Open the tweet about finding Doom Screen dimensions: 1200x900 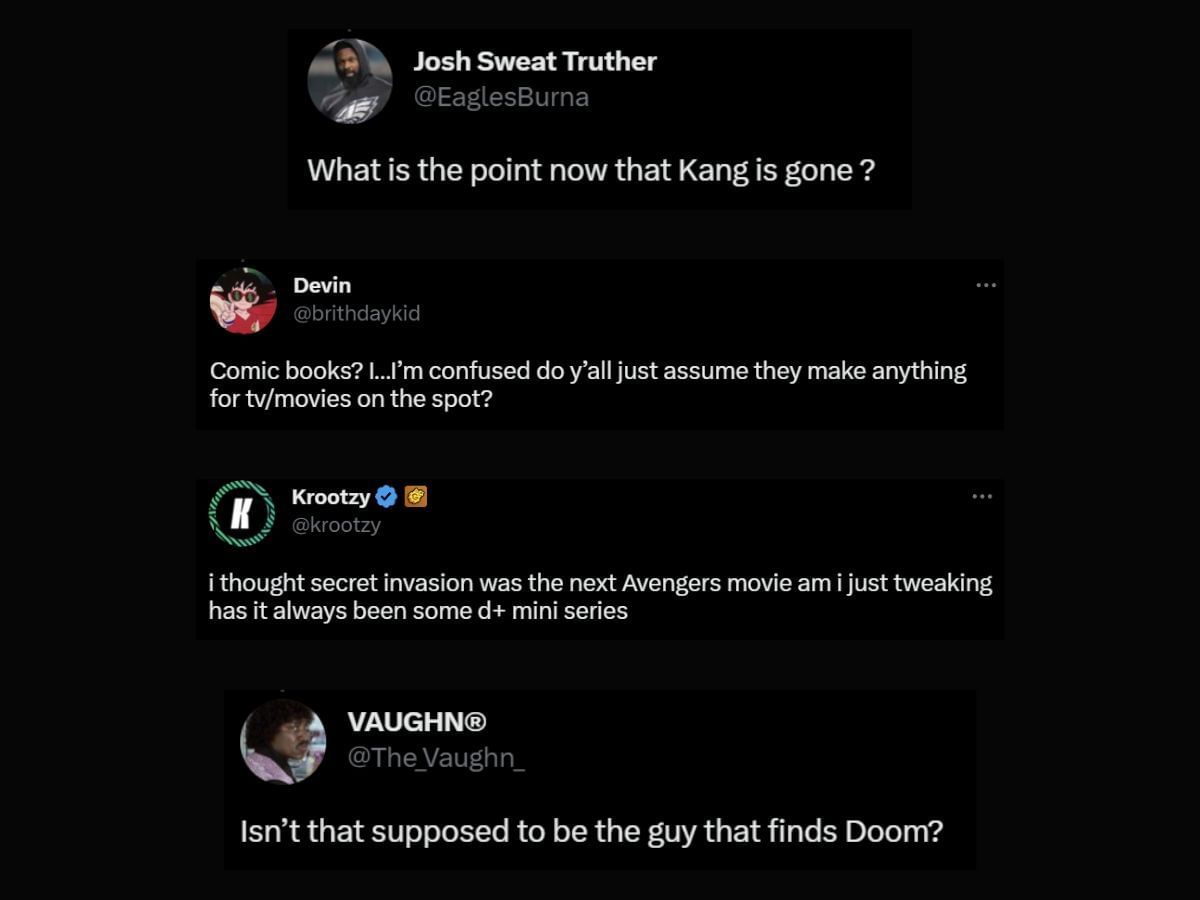pyautogui.click(x=591, y=831)
